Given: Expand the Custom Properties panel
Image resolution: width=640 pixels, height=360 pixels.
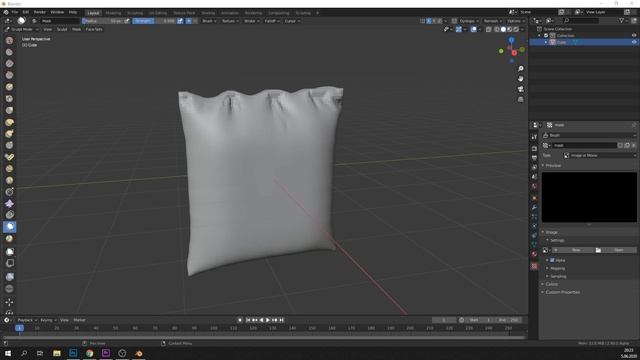Looking at the screenshot, I should coord(562,292).
